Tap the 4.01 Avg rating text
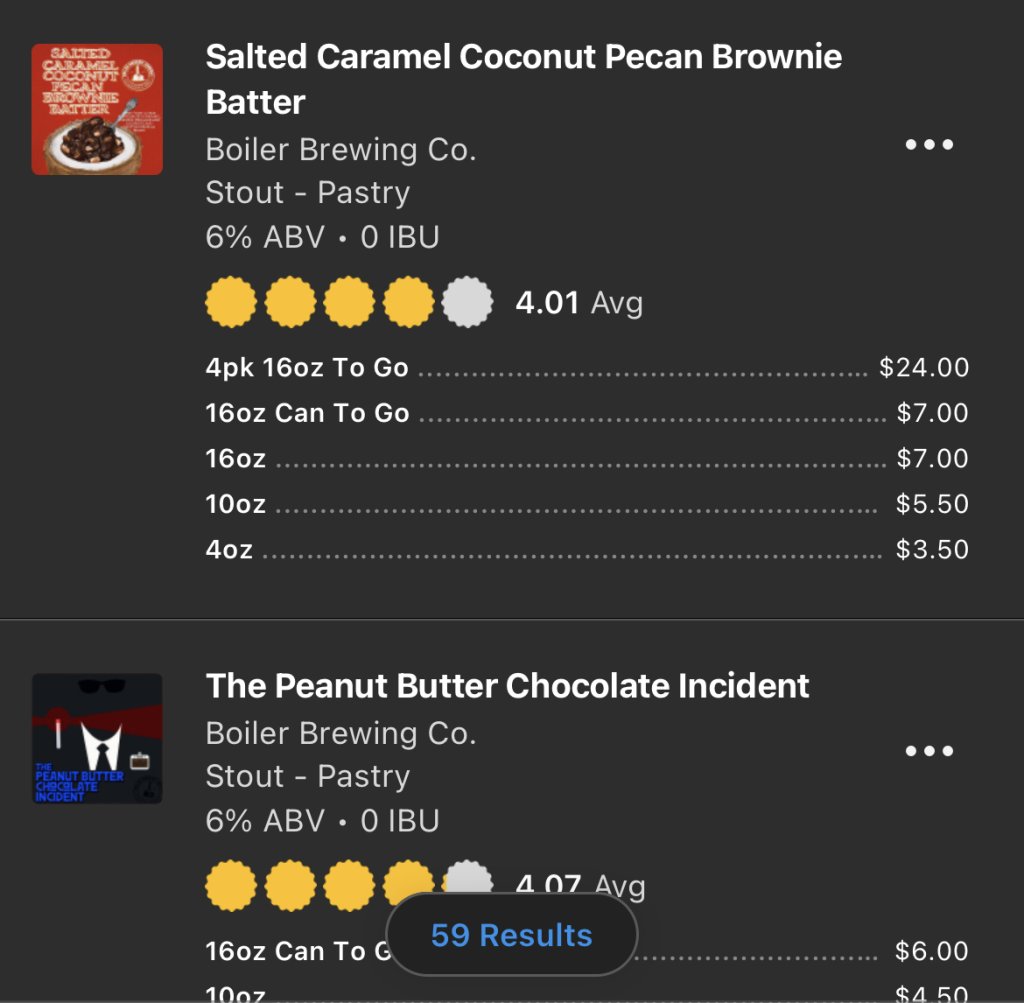The width and height of the screenshot is (1024, 1003). click(578, 302)
